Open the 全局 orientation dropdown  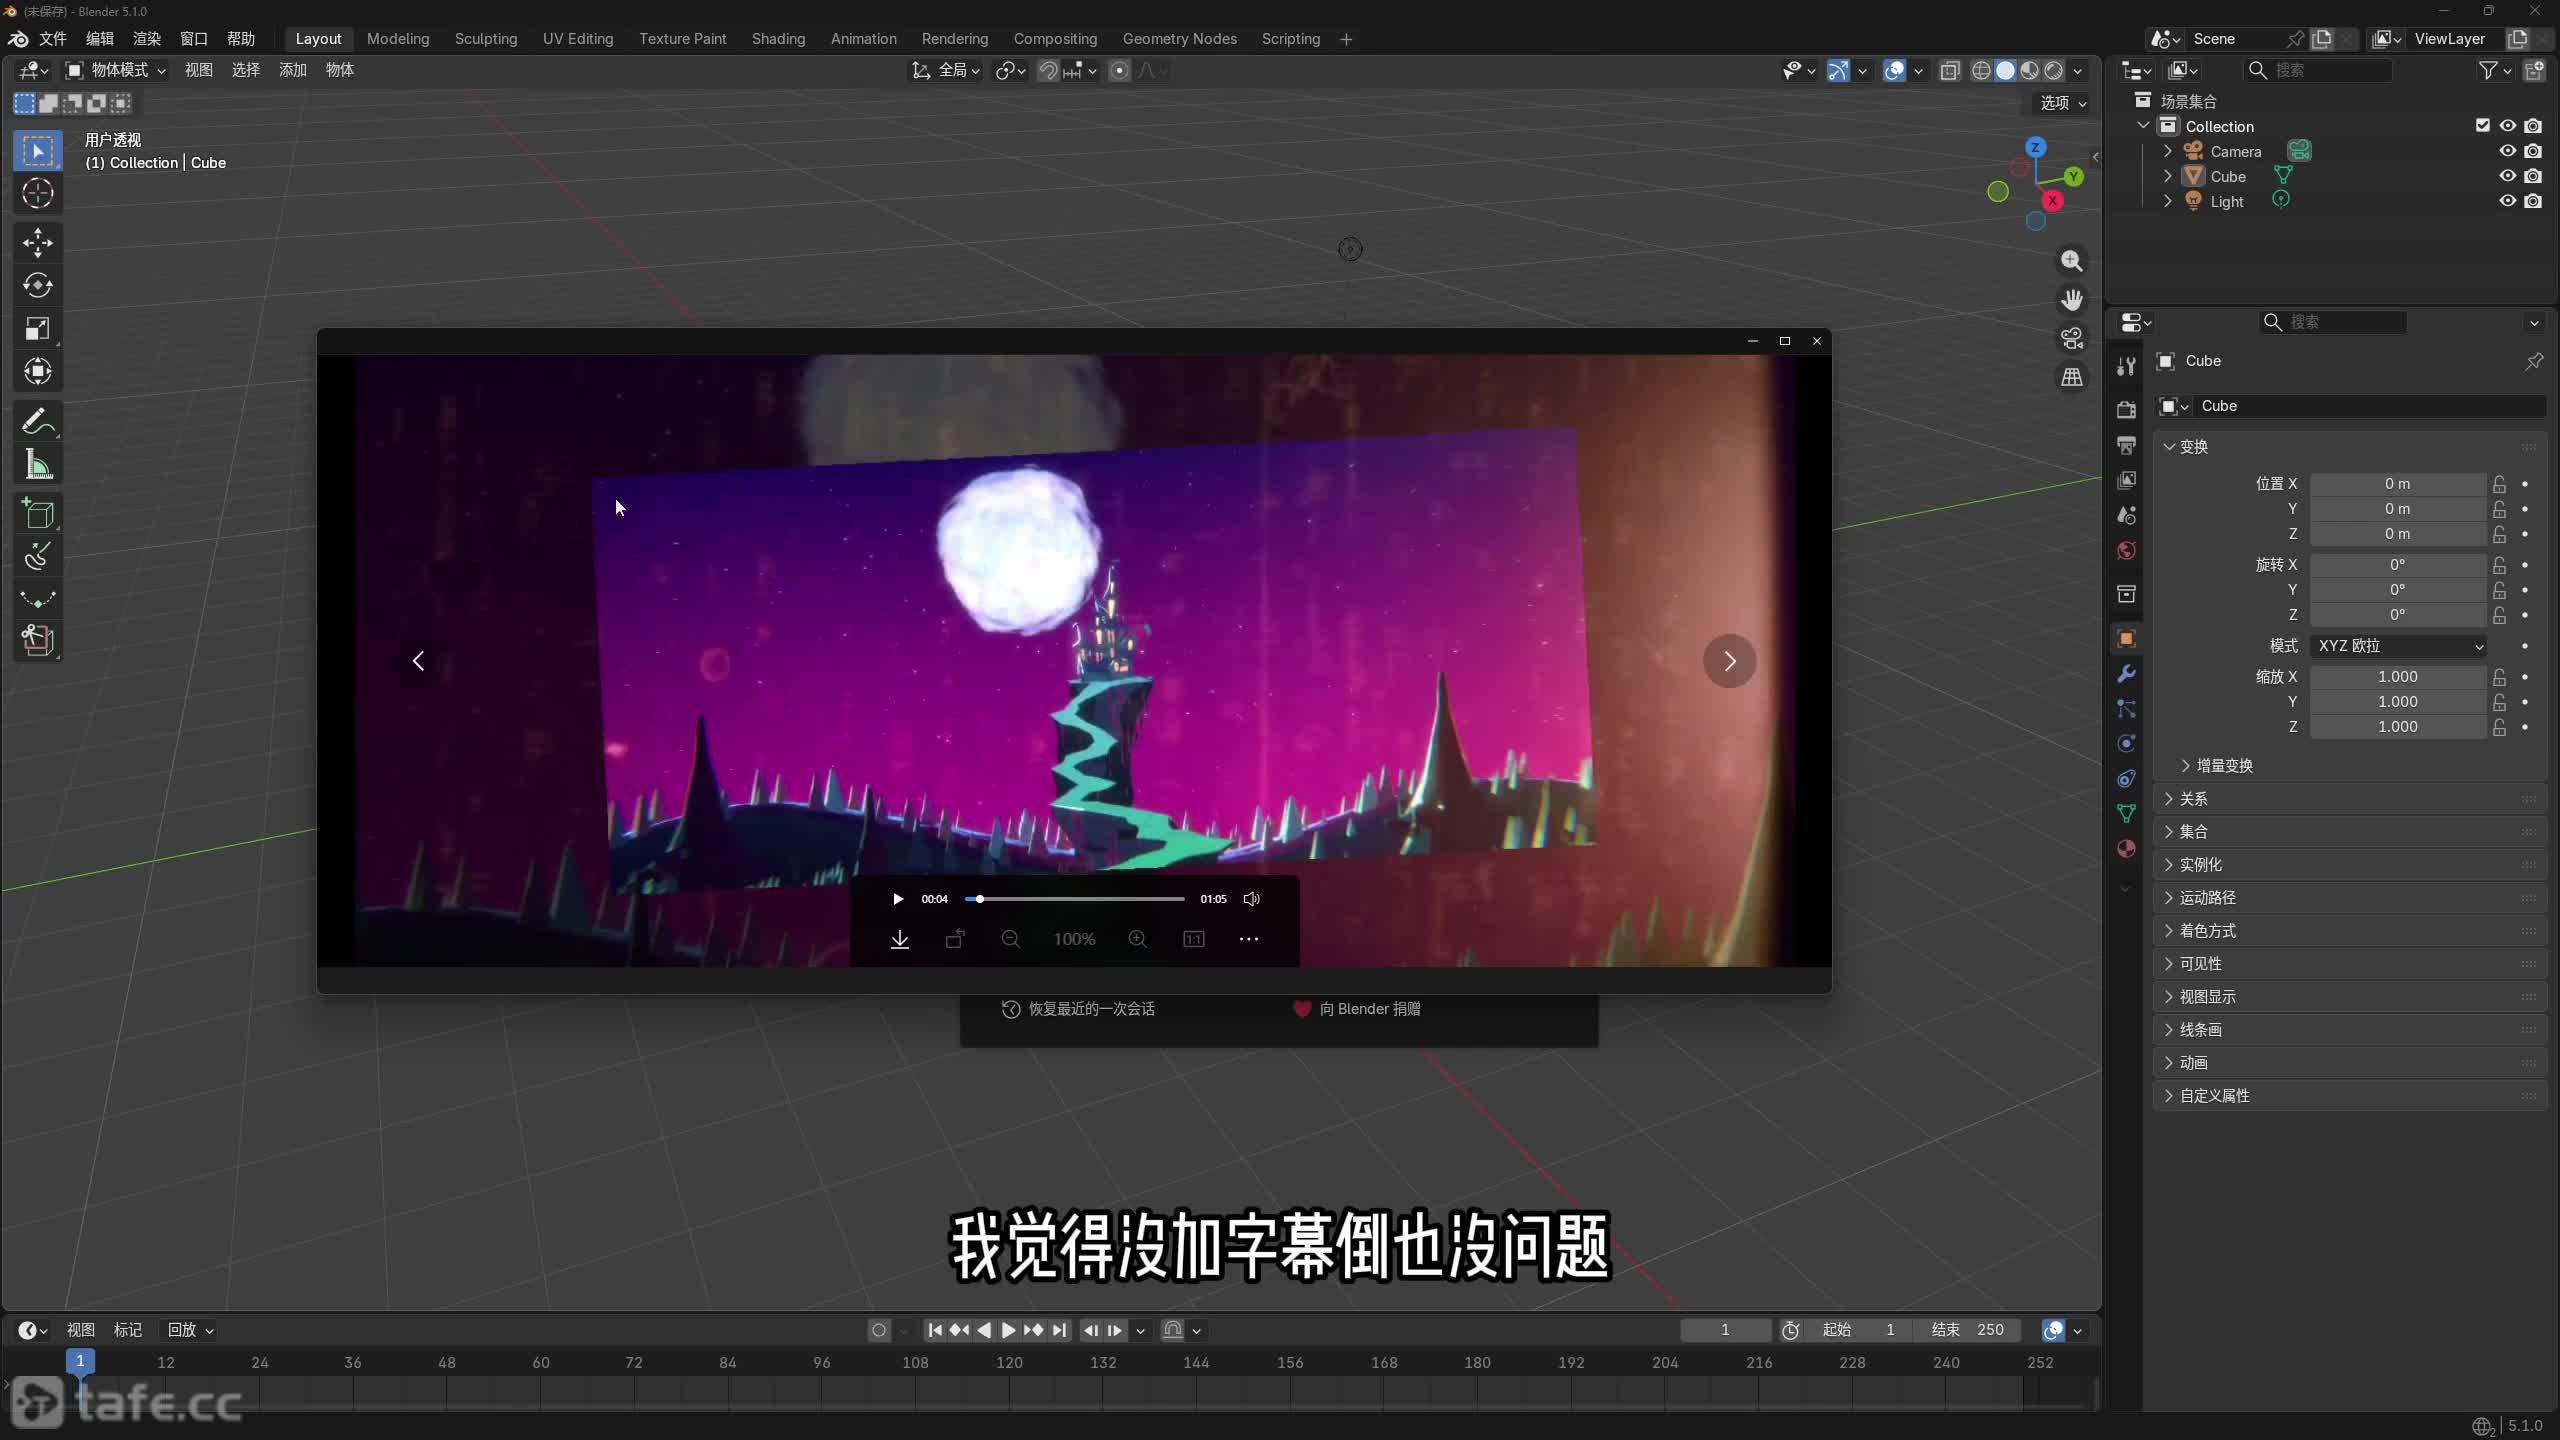click(946, 70)
